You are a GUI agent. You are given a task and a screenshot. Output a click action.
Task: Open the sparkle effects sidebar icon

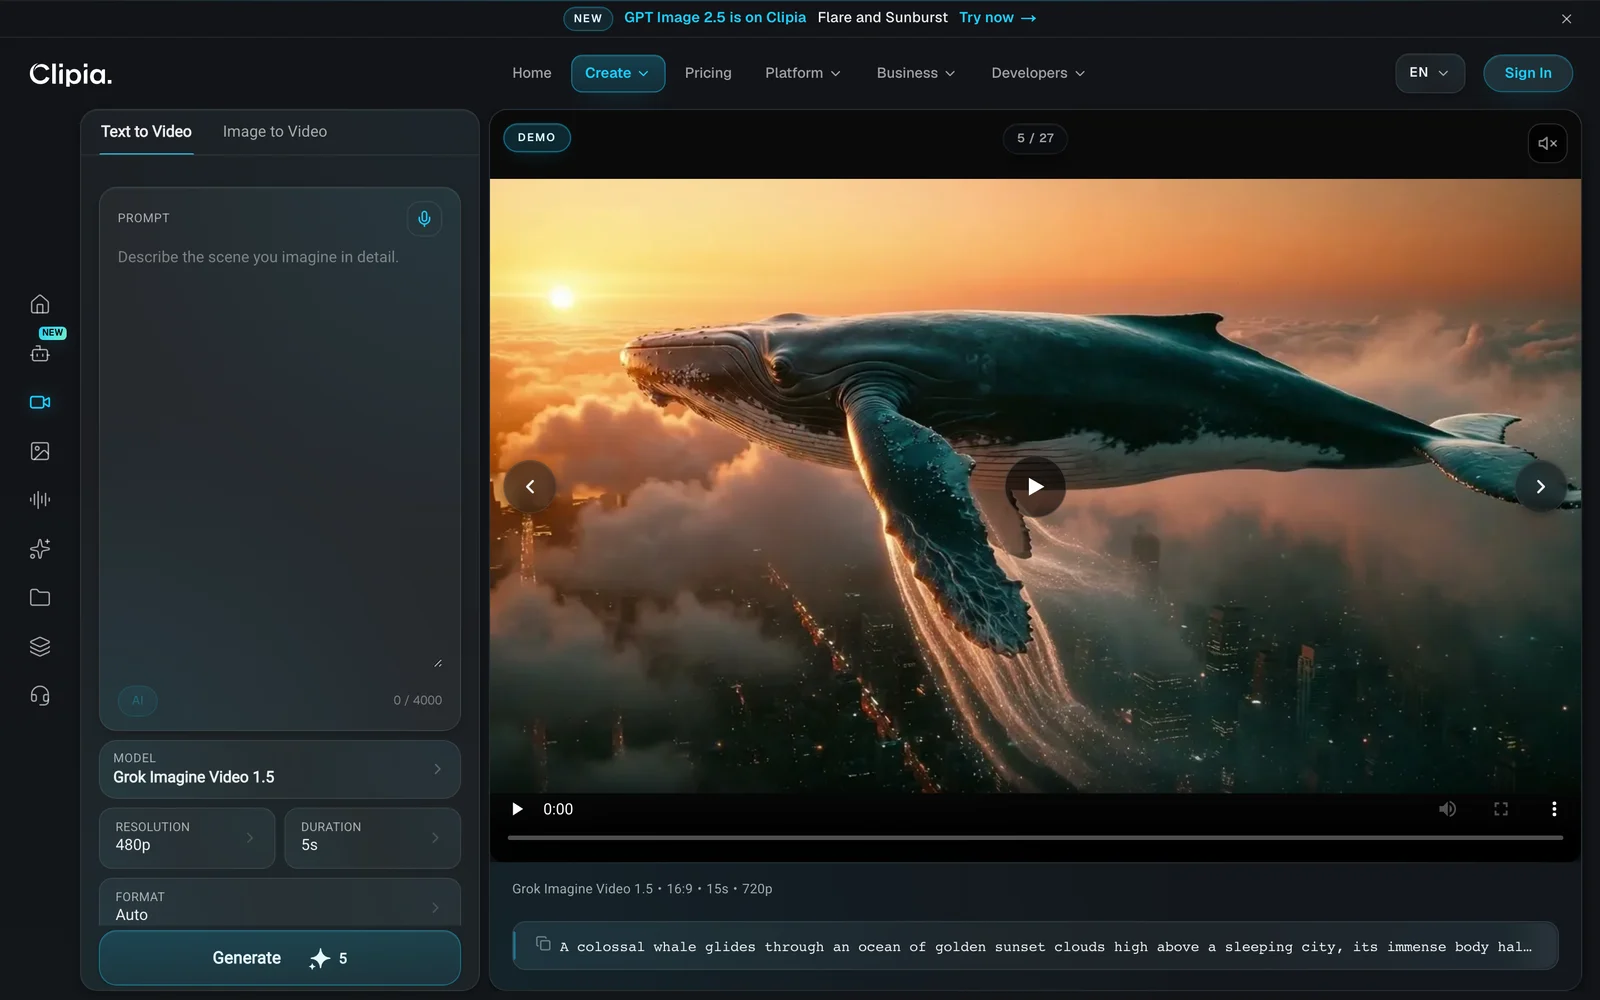(x=40, y=549)
